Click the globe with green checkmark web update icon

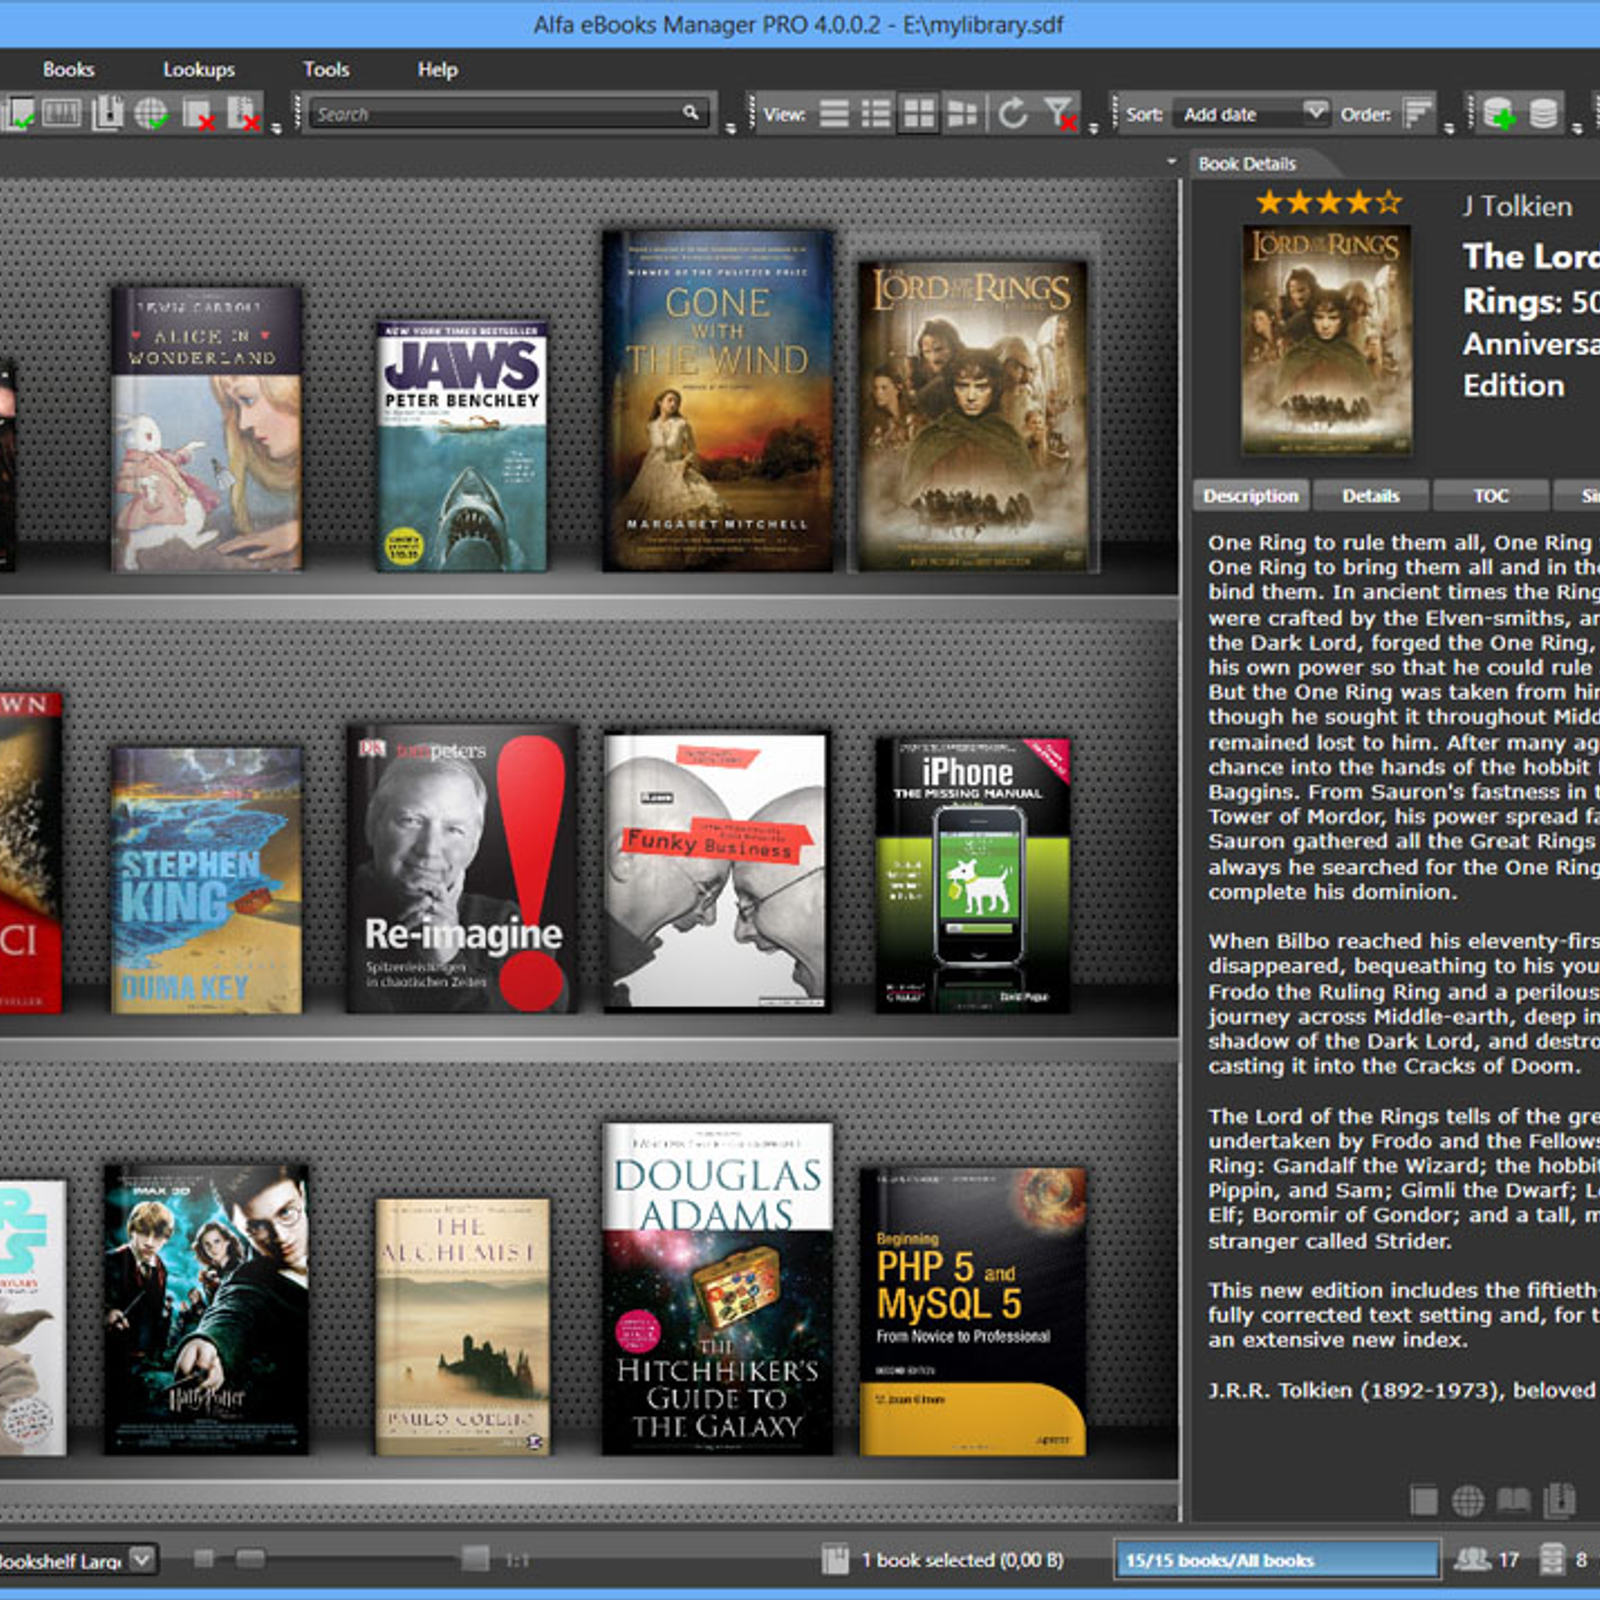tap(152, 113)
